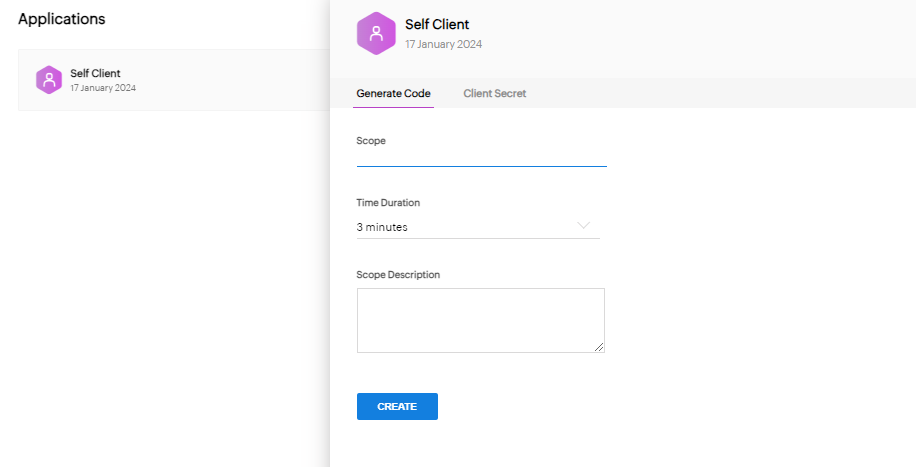Click the chevron arrow of Time Duration
The image size is (916, 467).
point(584,226)
